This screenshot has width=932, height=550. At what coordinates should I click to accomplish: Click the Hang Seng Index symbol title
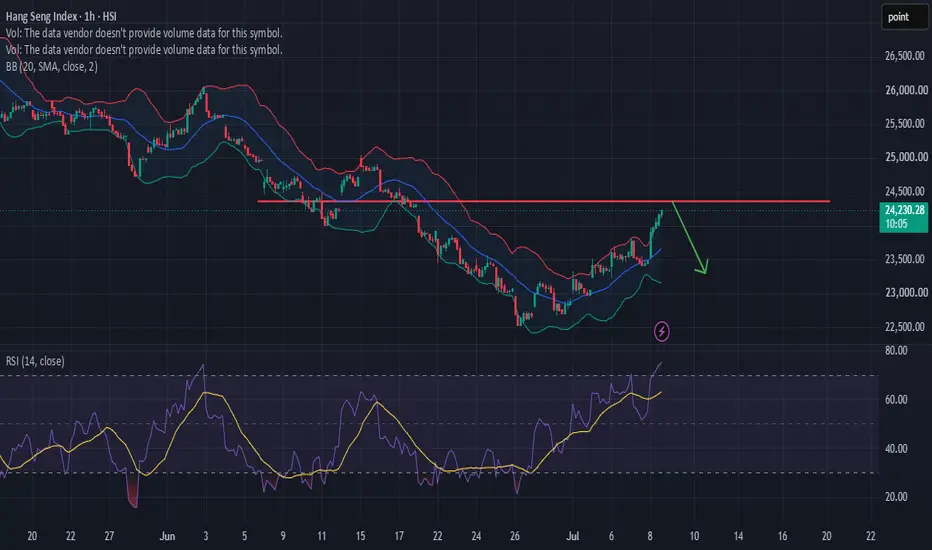61,16
